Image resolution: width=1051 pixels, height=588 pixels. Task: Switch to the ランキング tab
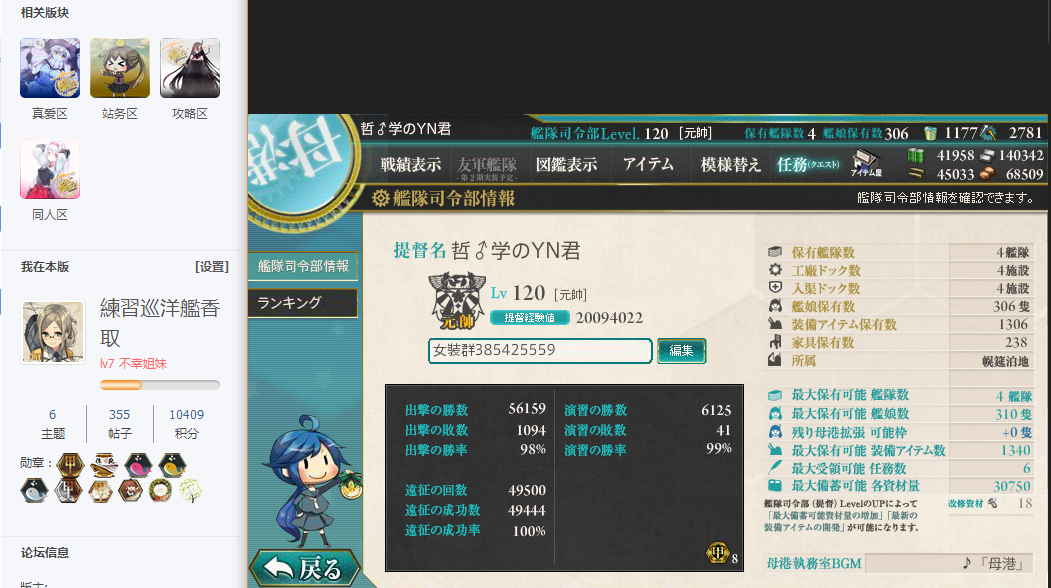[302, 303]
